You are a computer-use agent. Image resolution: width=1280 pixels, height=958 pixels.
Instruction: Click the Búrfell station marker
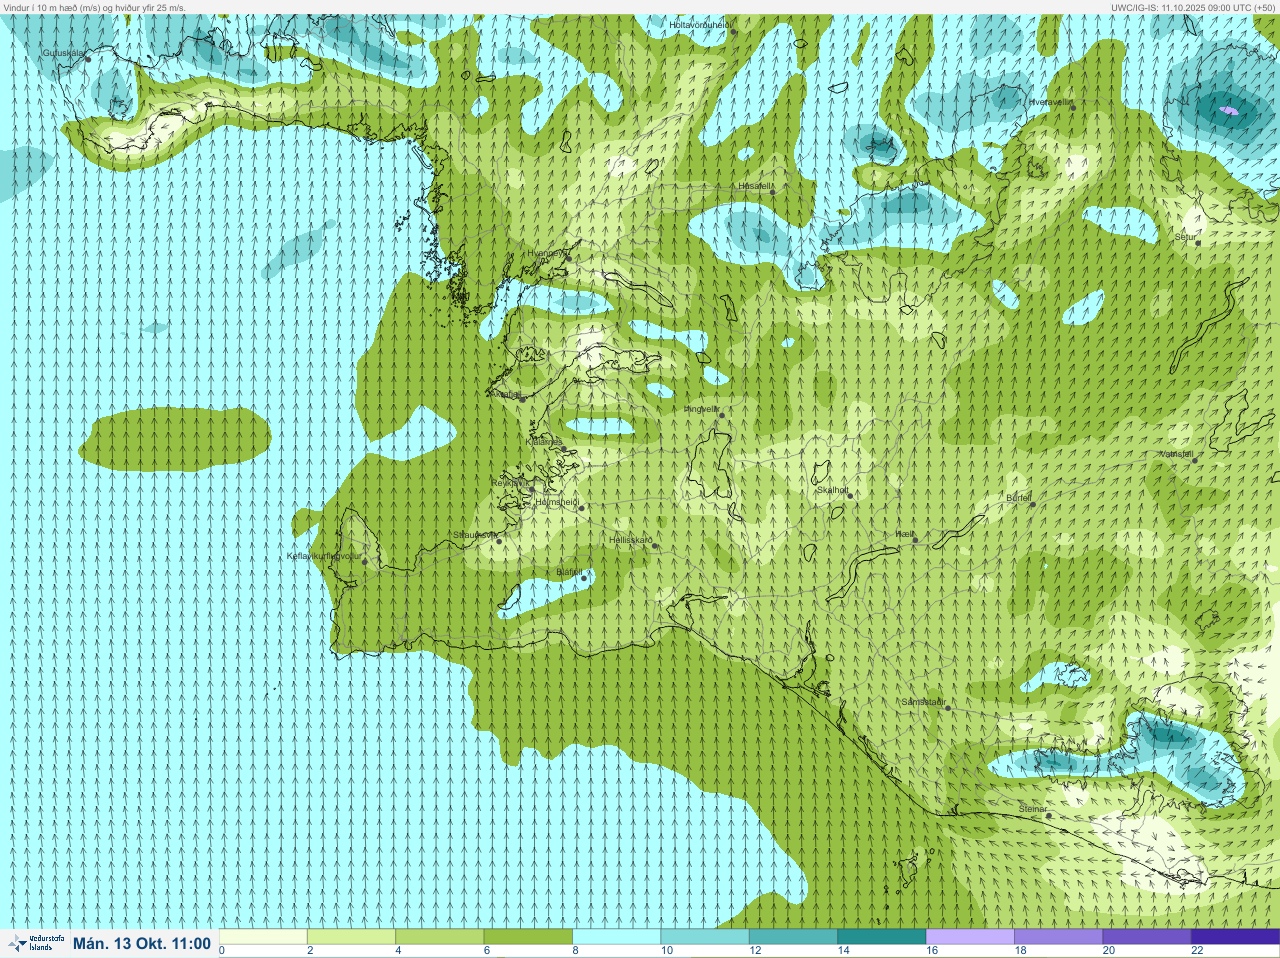[1033, 503]
